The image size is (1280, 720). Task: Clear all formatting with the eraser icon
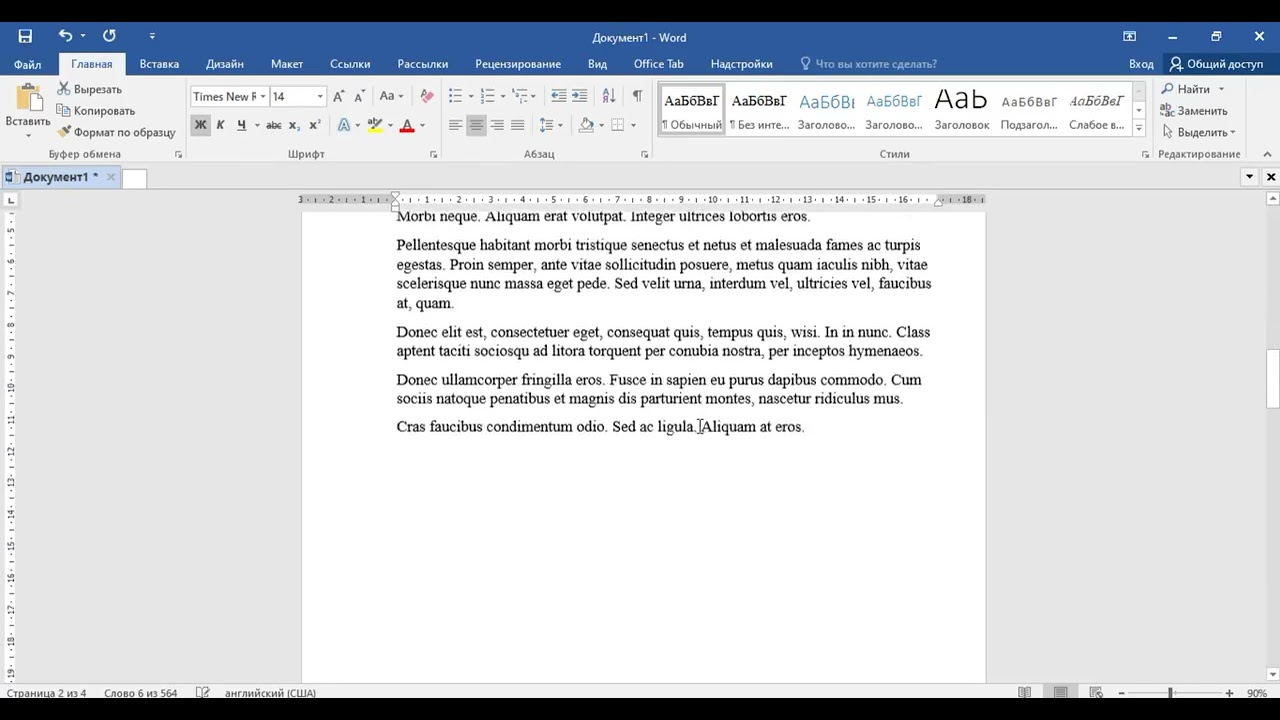point(427,96)
